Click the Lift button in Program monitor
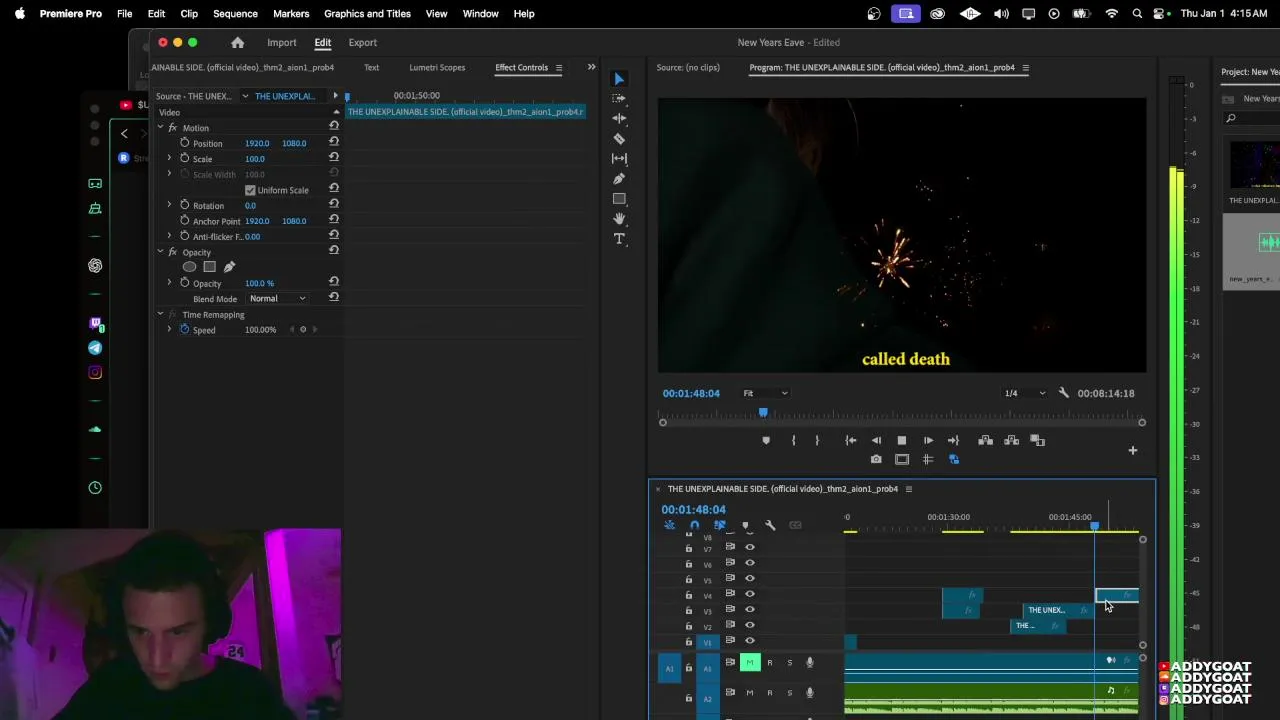 985,440
